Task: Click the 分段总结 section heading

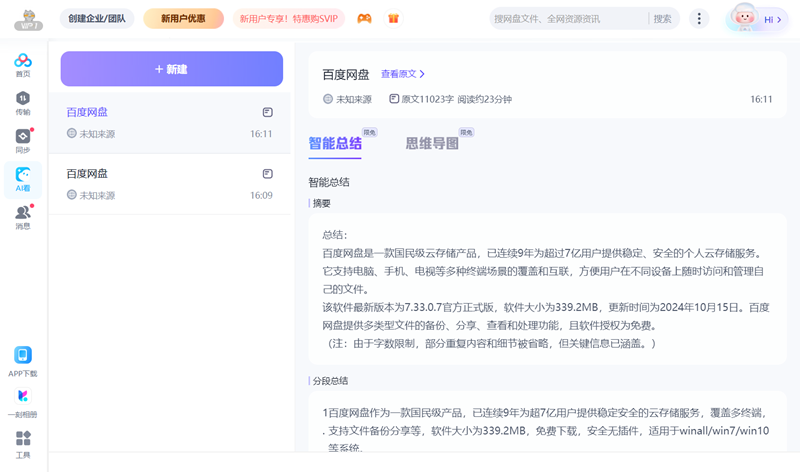Action: click(330, 381)
